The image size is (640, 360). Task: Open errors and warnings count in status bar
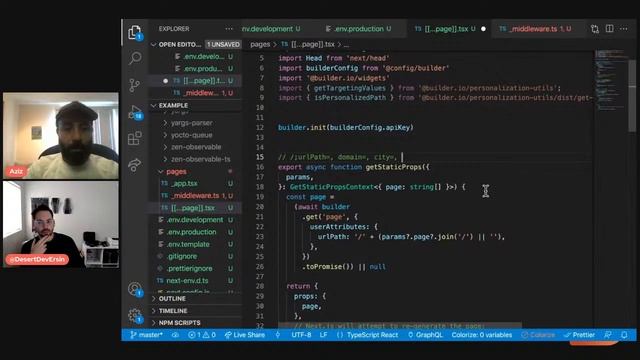(202, 335)
